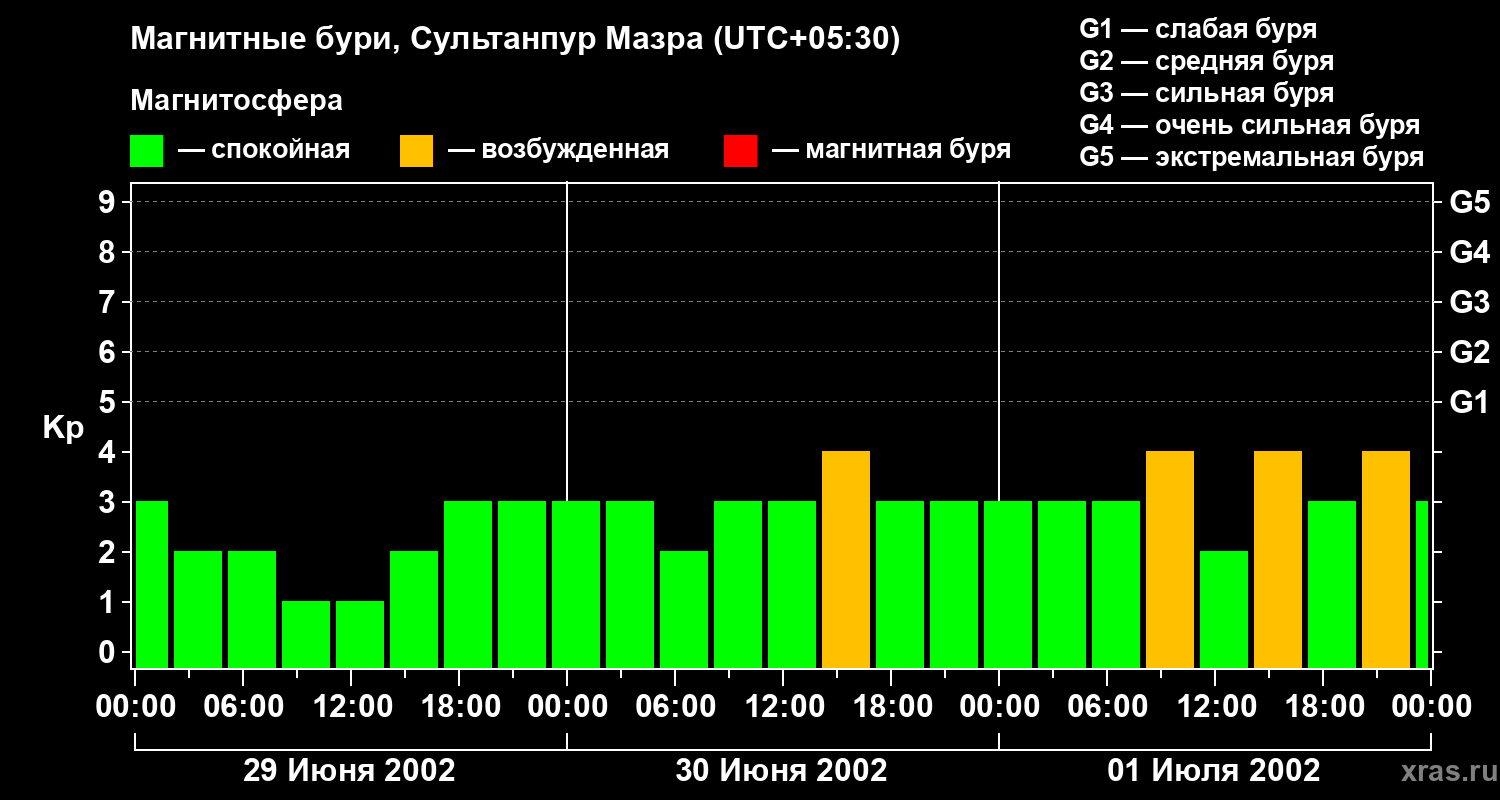1500x800 pixels.
Task: Click the green Kp 2 bar on 01 Июля
Action: click(1224, 610)
